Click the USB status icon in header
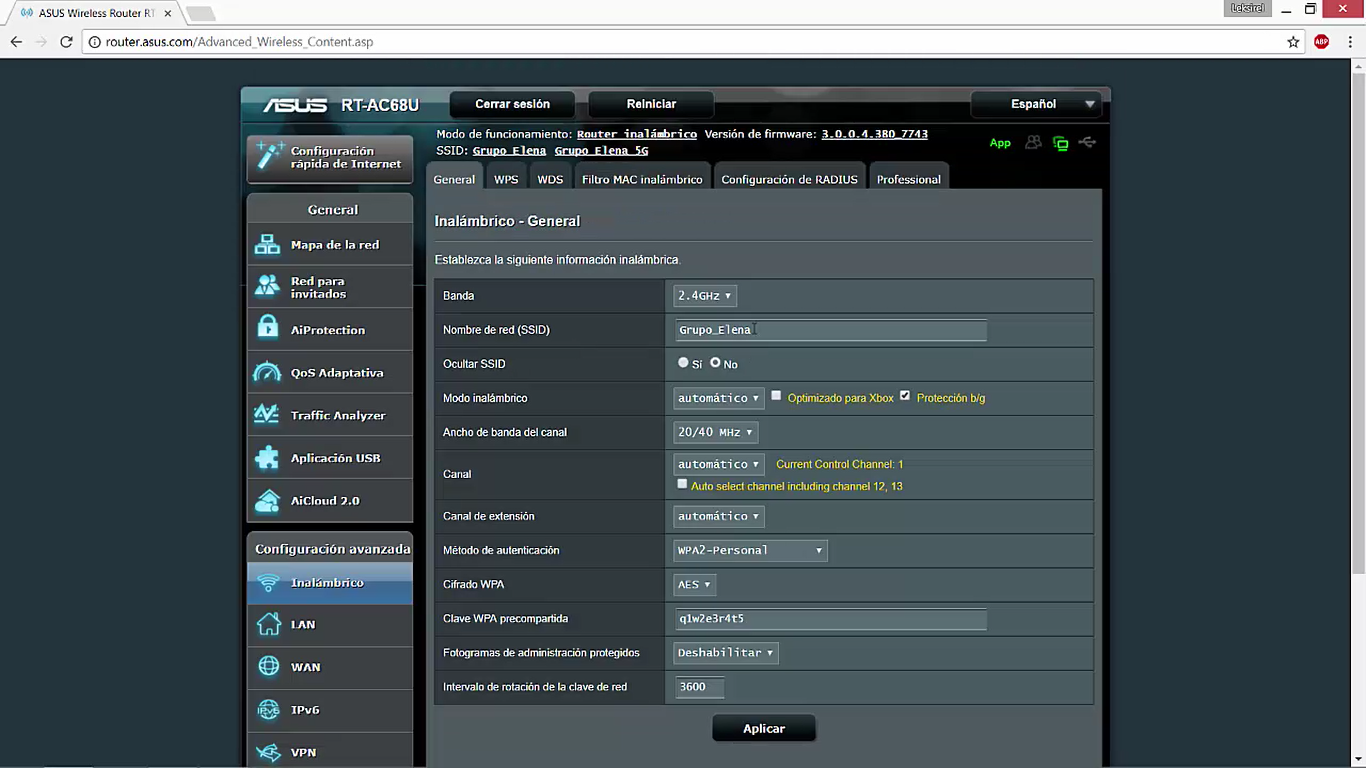 [1088, 143]
